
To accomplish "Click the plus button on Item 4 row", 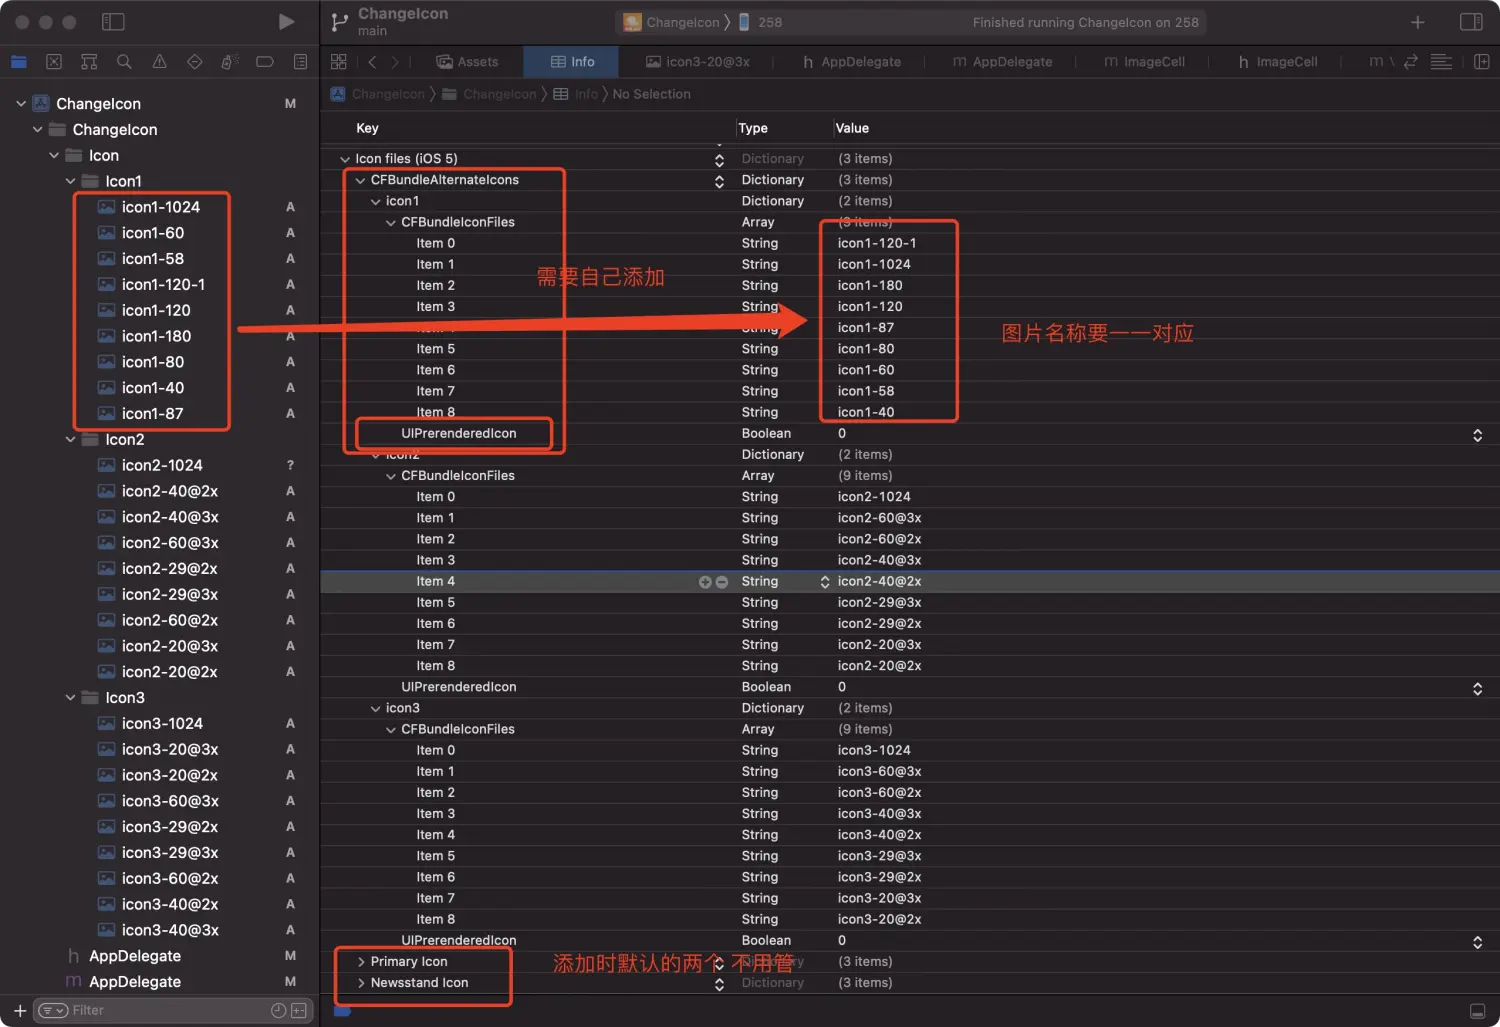I will click(x=705, y=582).
